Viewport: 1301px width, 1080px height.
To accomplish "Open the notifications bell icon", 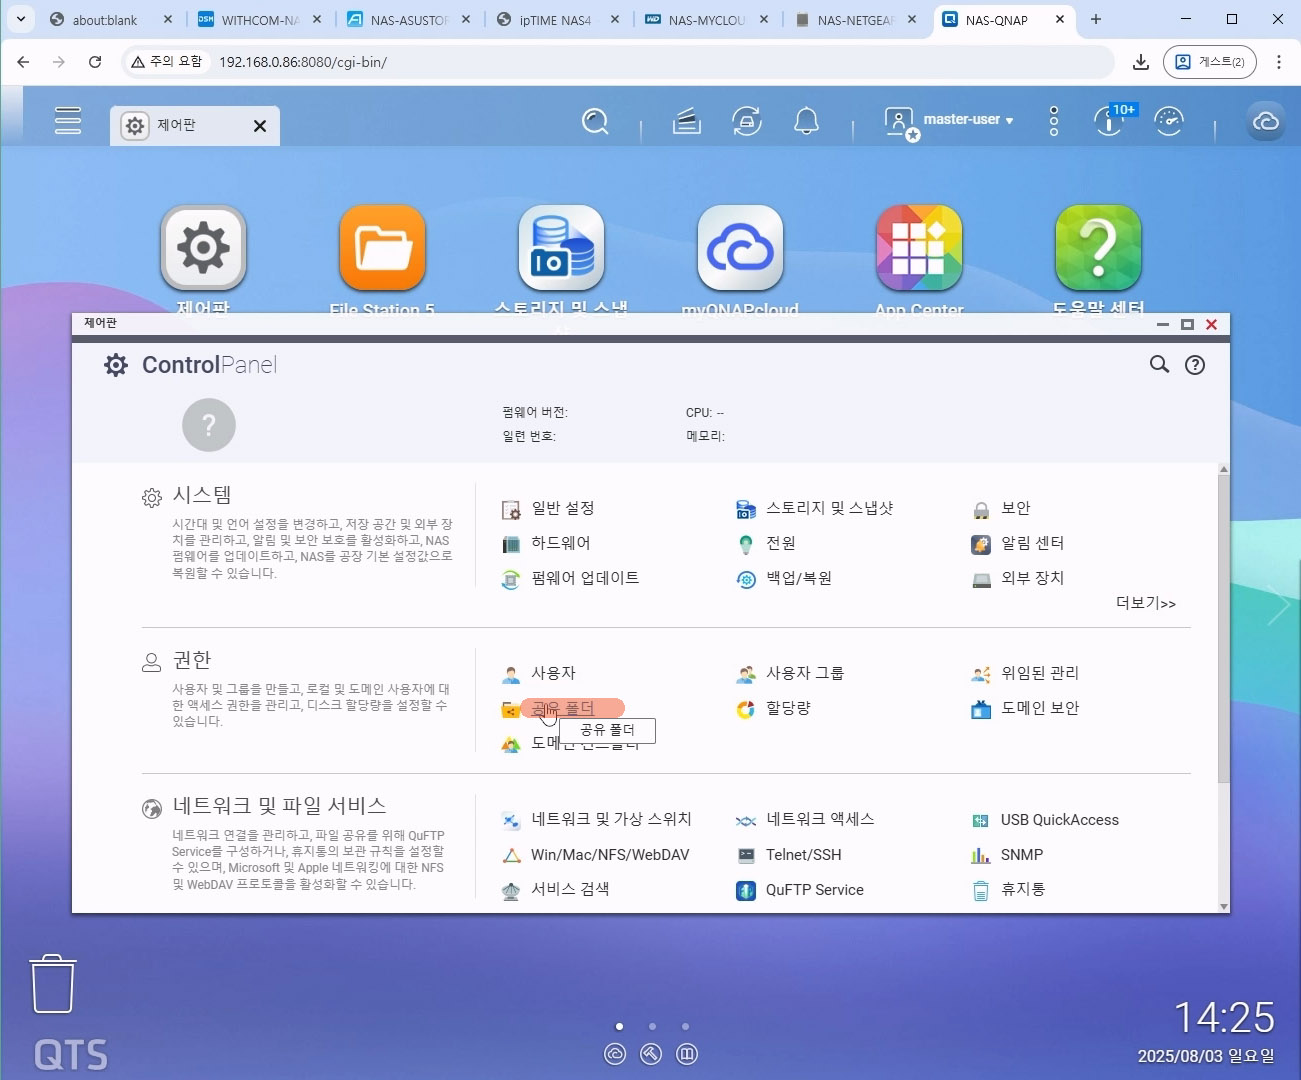I will pos(806,122).
